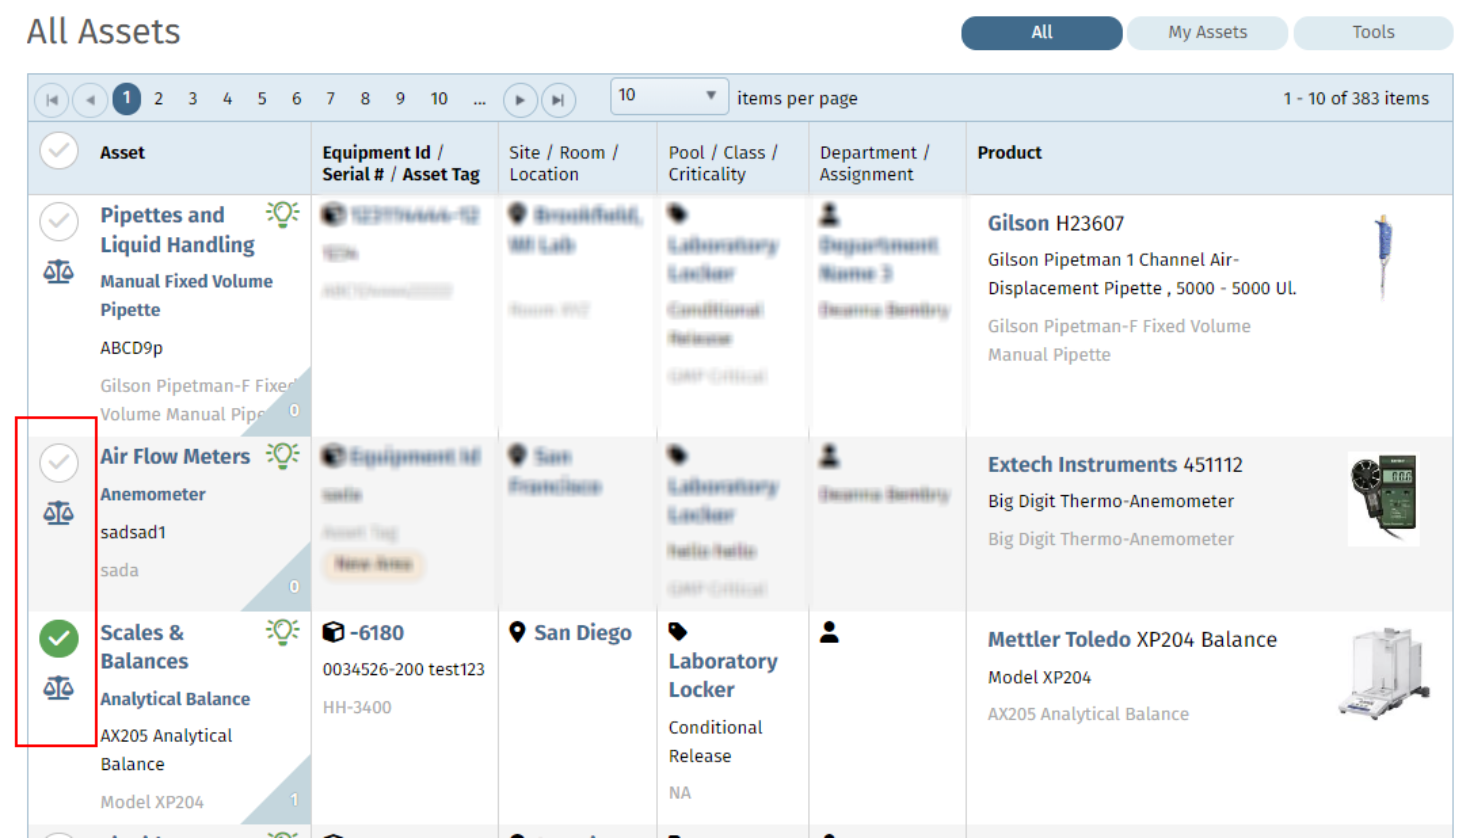The image size is (1470, 838).
Task: Switch to Tools tab
Action: point(1373,32)
